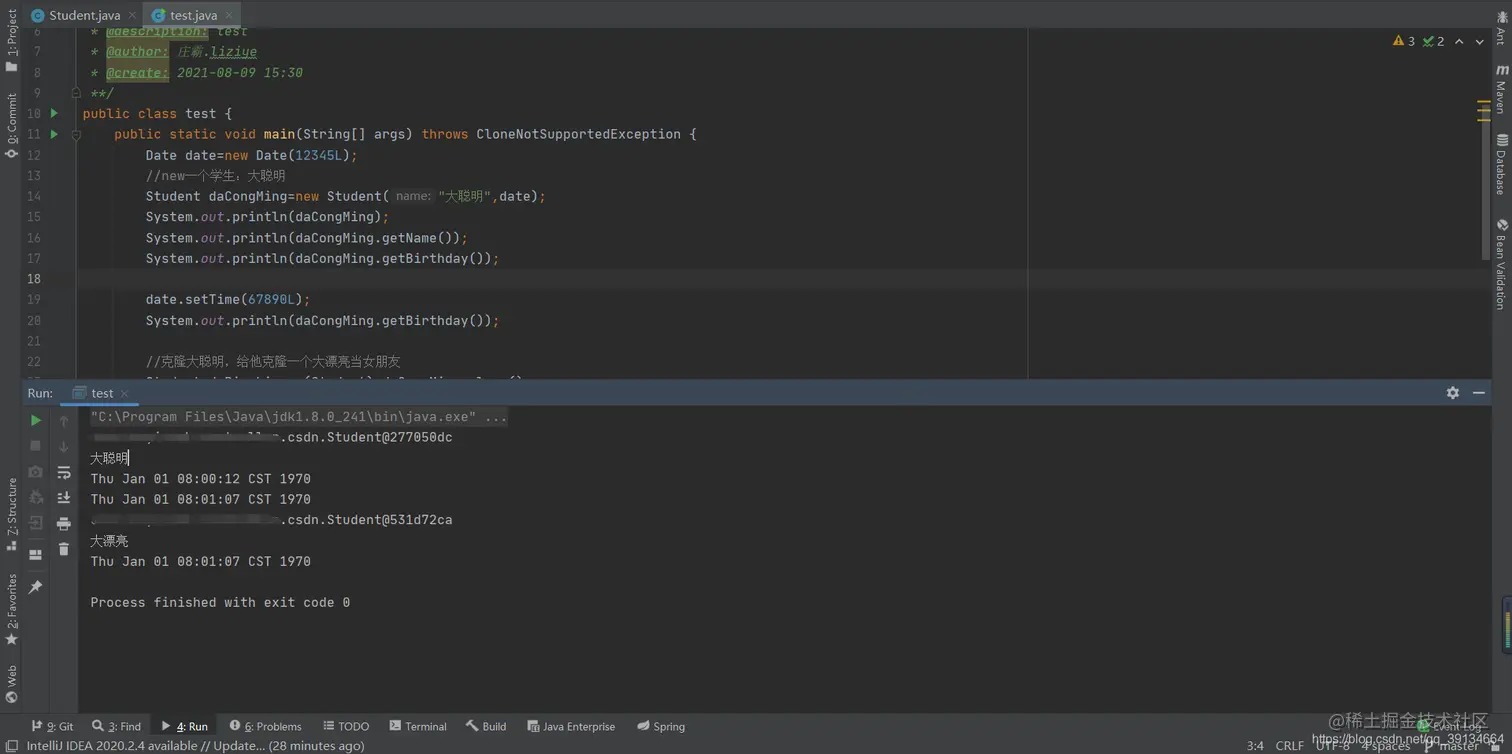
Task: Run class test from line 10 gutter arrow
Action: click(55, 113)
